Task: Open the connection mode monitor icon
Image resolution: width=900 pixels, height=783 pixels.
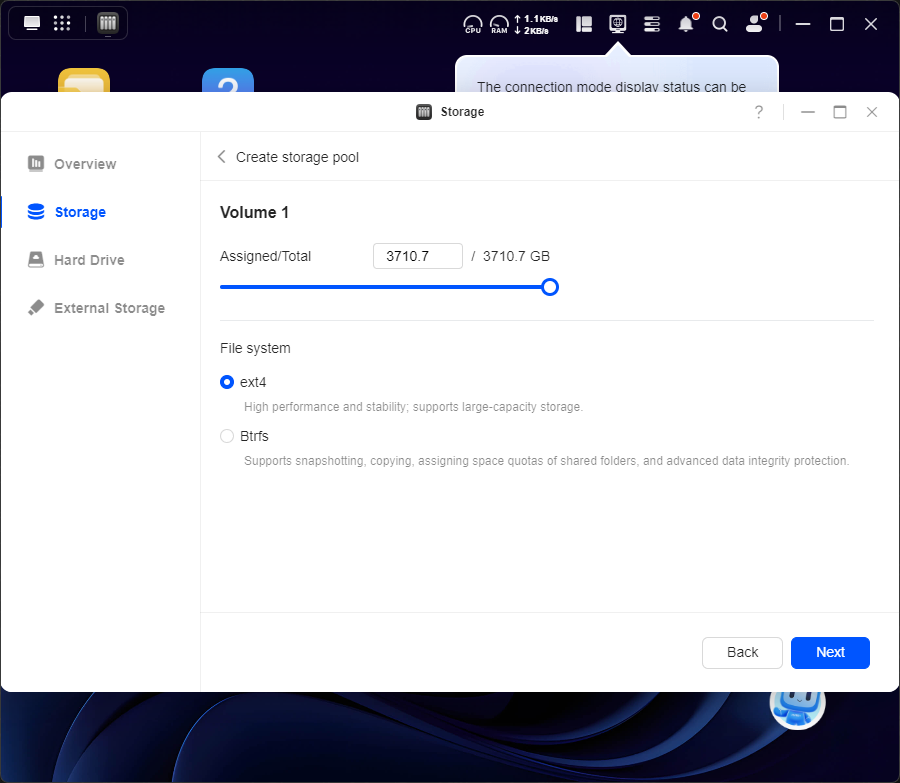Action: click(618, 23)
